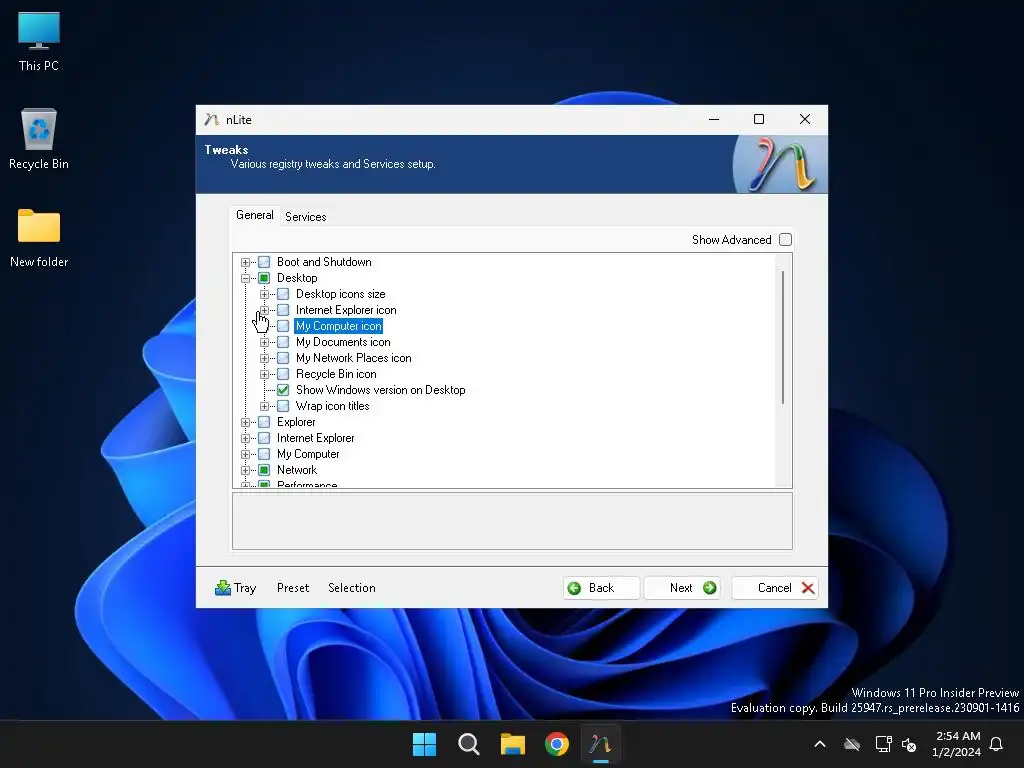Select 'Show Windows version on Desktop' row
Screen dimensions: 1024x768
point(380,390)
